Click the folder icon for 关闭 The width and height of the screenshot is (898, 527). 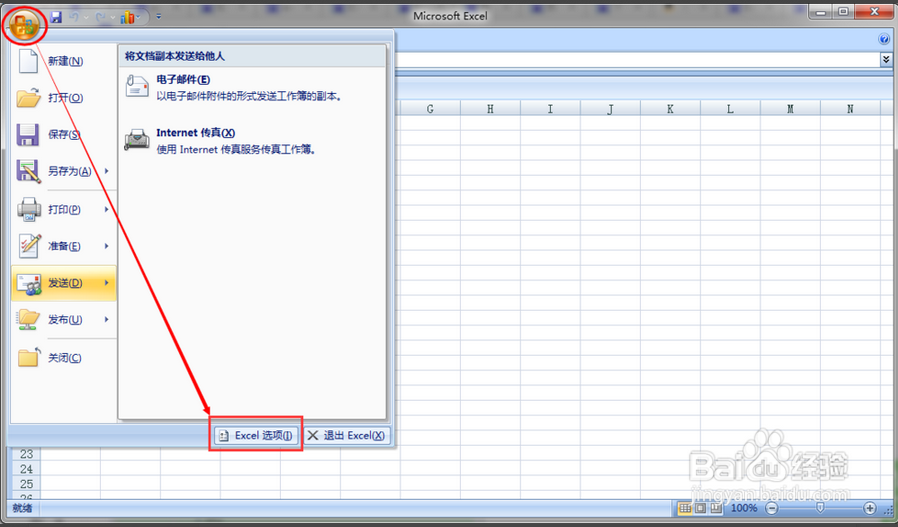(x=28, y=357)
